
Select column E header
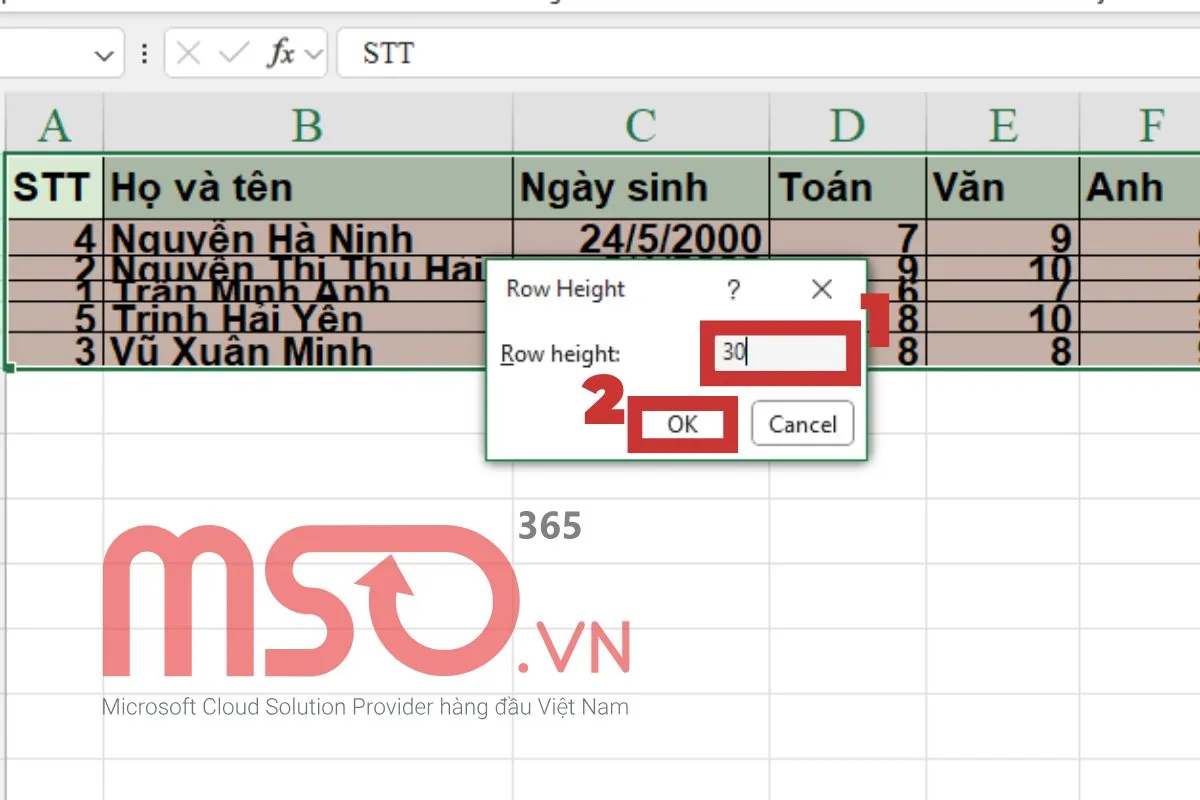[x=1002, y=126]
